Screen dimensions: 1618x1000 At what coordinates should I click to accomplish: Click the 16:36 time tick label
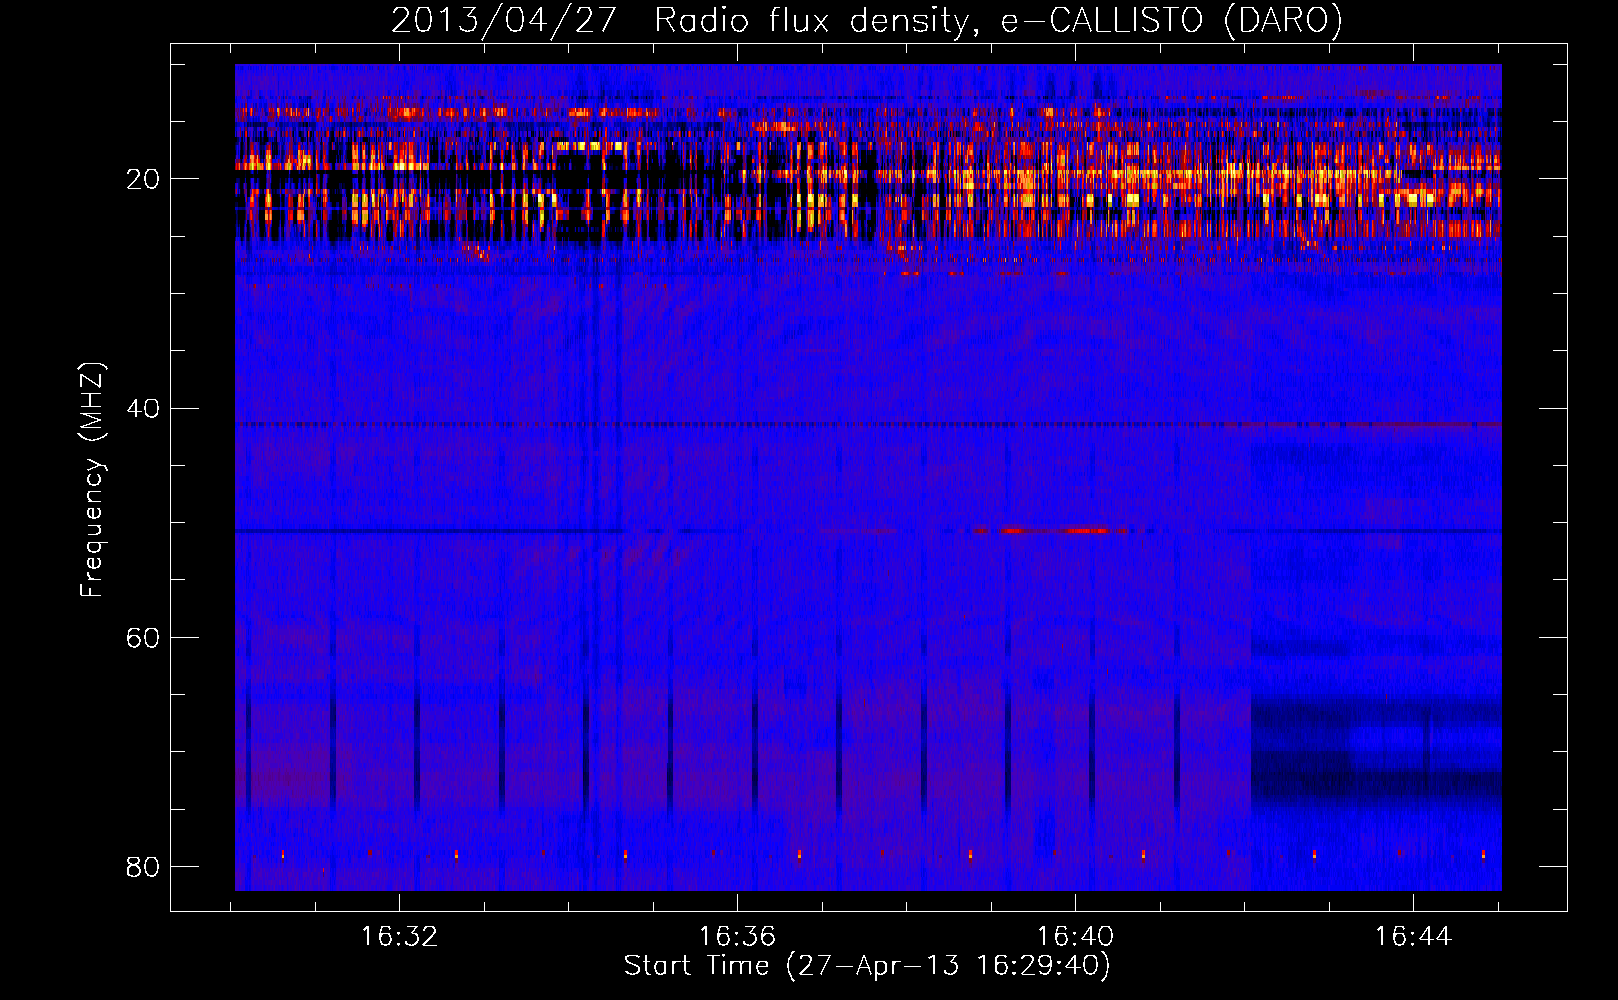(x=737, y=937)
